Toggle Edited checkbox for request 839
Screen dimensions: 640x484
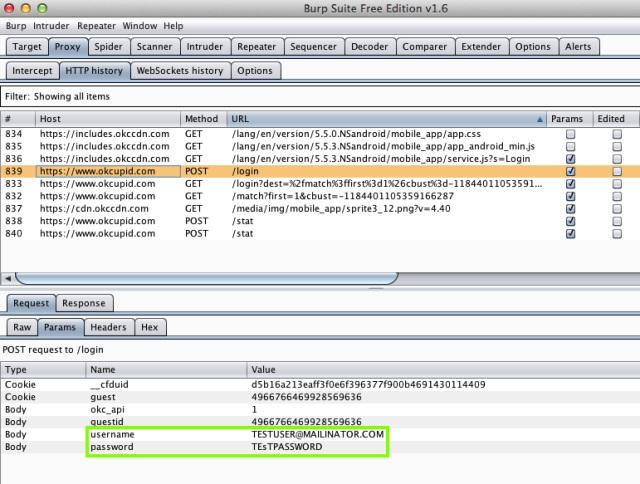(617, 171)
